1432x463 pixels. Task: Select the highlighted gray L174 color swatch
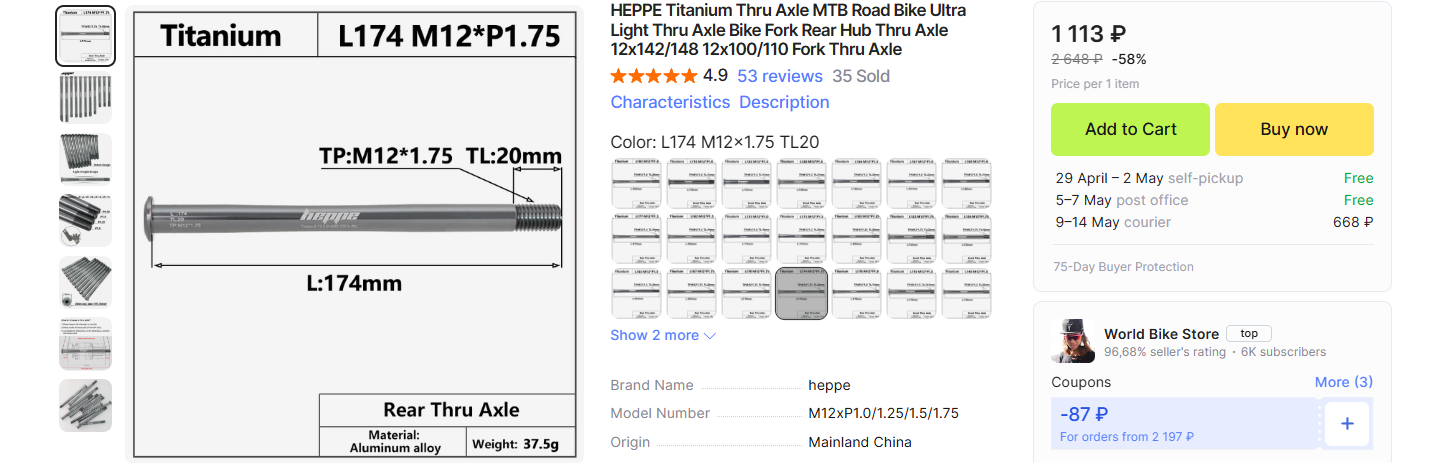[x=801, y=293]
